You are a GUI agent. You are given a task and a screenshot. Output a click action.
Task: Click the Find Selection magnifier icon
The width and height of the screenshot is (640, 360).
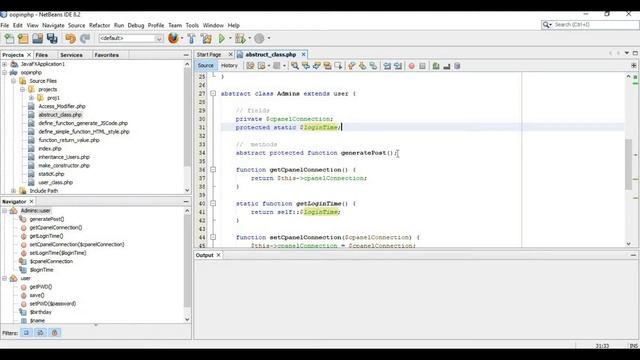click(294, 66)
